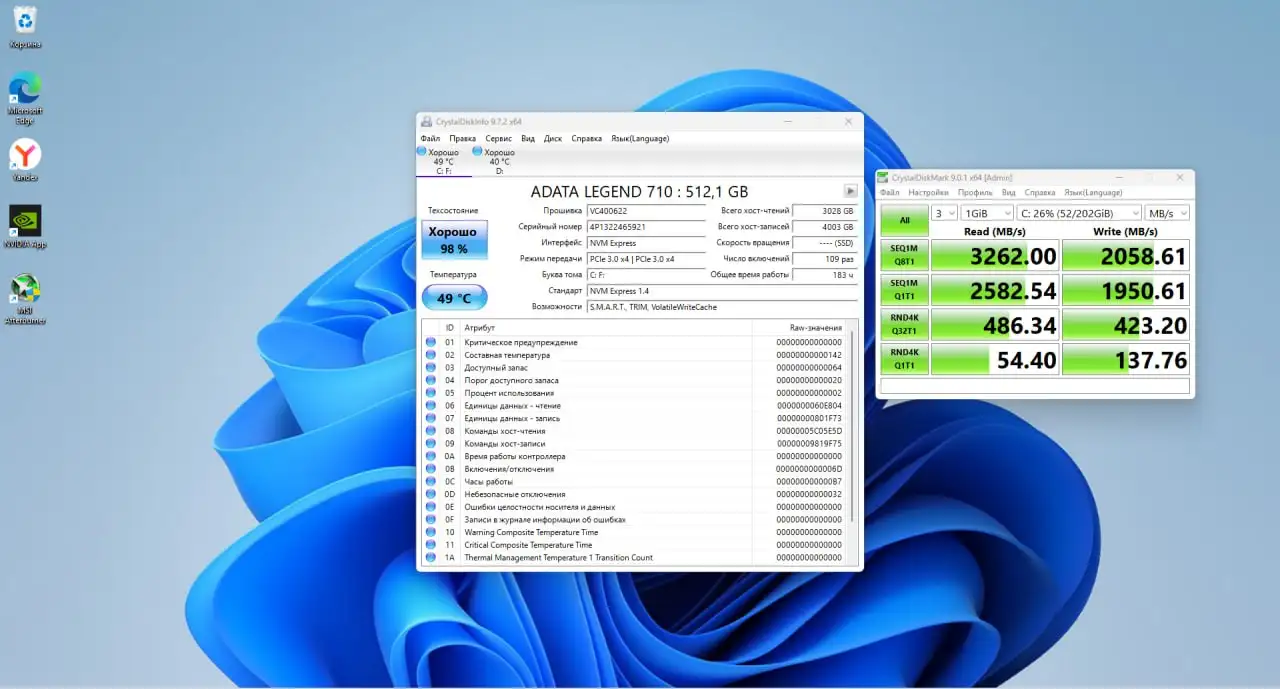1280x689 pixels.
Task: Select the C: F: disk tab
Action: (443, 161)
